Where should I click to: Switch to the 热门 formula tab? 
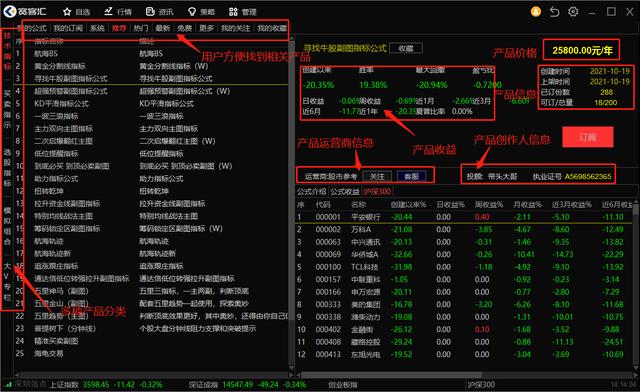pos(141,28)
